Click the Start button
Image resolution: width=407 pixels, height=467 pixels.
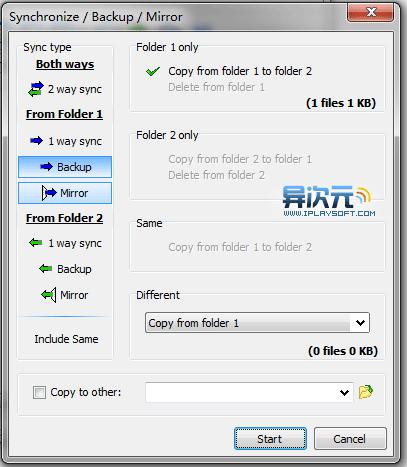(270, 439)
